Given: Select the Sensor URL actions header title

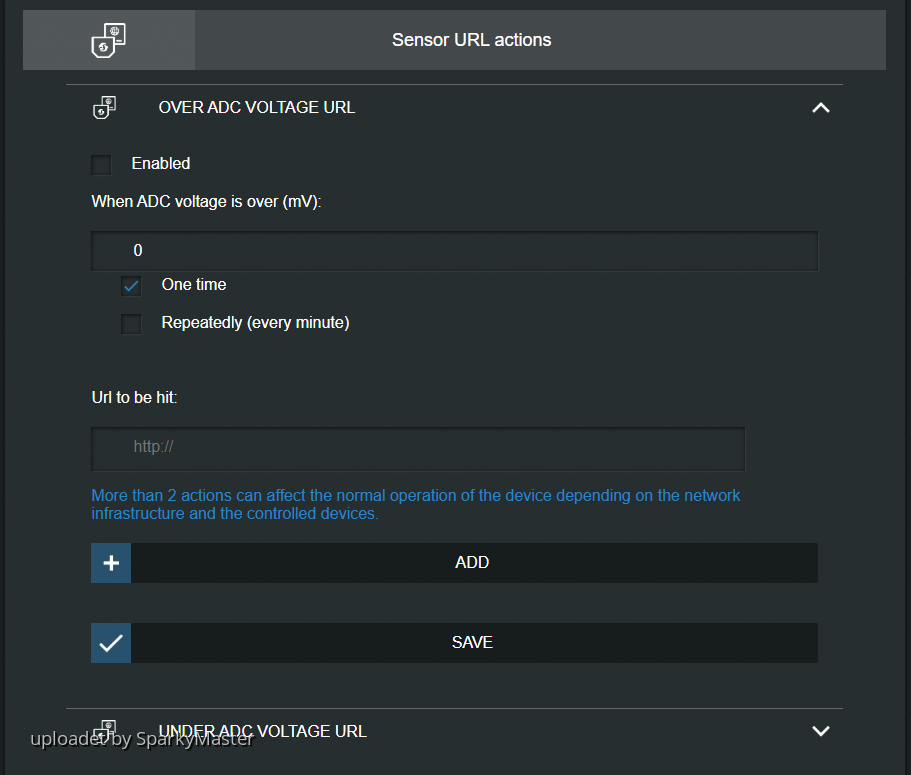Looking at the screenshot, I should pos(471,41).
